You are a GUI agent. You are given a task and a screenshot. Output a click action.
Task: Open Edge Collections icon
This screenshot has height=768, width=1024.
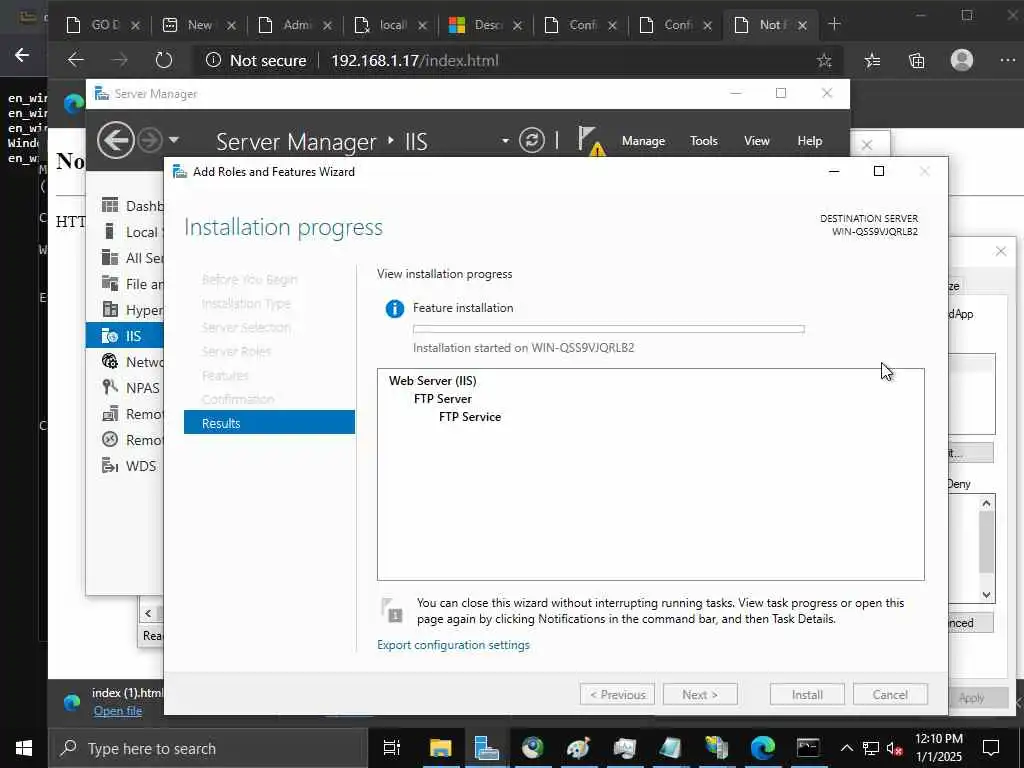tap(917, 60)
